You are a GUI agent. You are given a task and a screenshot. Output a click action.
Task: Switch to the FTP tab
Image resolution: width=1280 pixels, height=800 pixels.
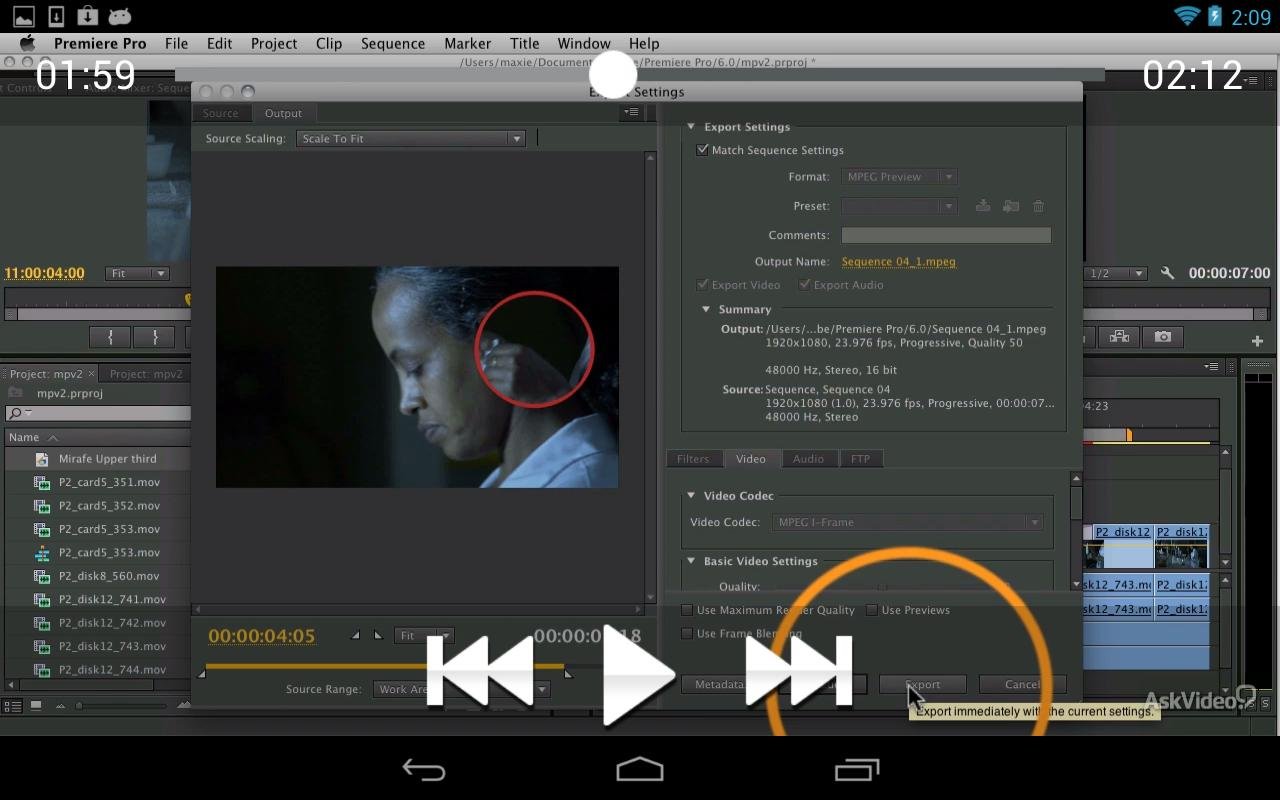point(860,459)
